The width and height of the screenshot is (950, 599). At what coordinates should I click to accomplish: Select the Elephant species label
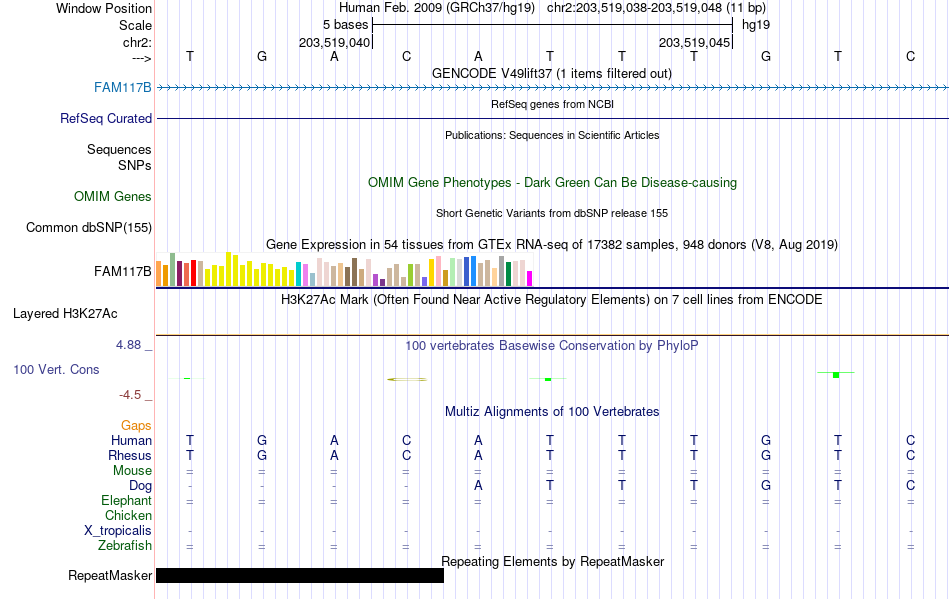point(126,501)
